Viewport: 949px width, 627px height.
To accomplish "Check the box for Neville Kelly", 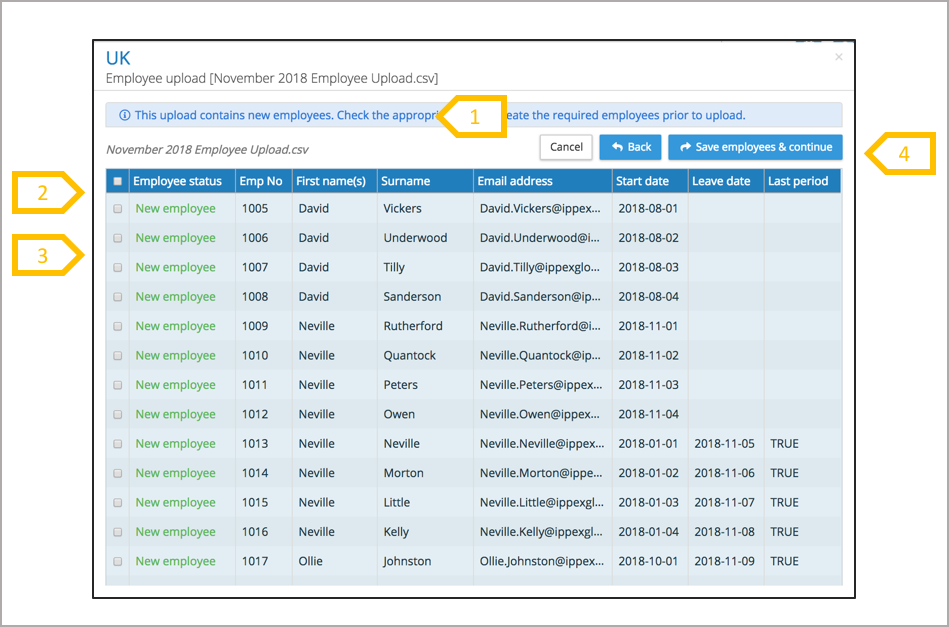I will coord(118,532).
